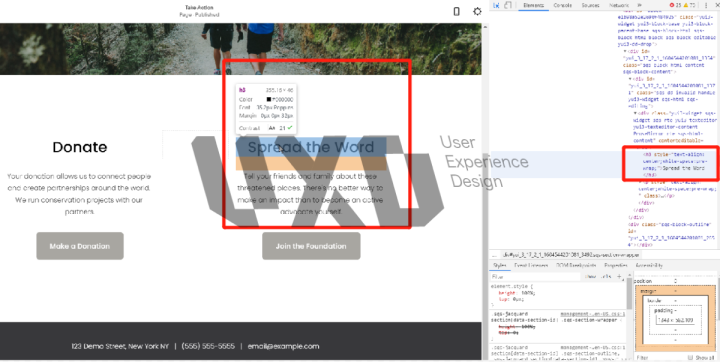The image size is (720, 362).
Task: Enable the Show all checkbox
Action: (690, 357)
